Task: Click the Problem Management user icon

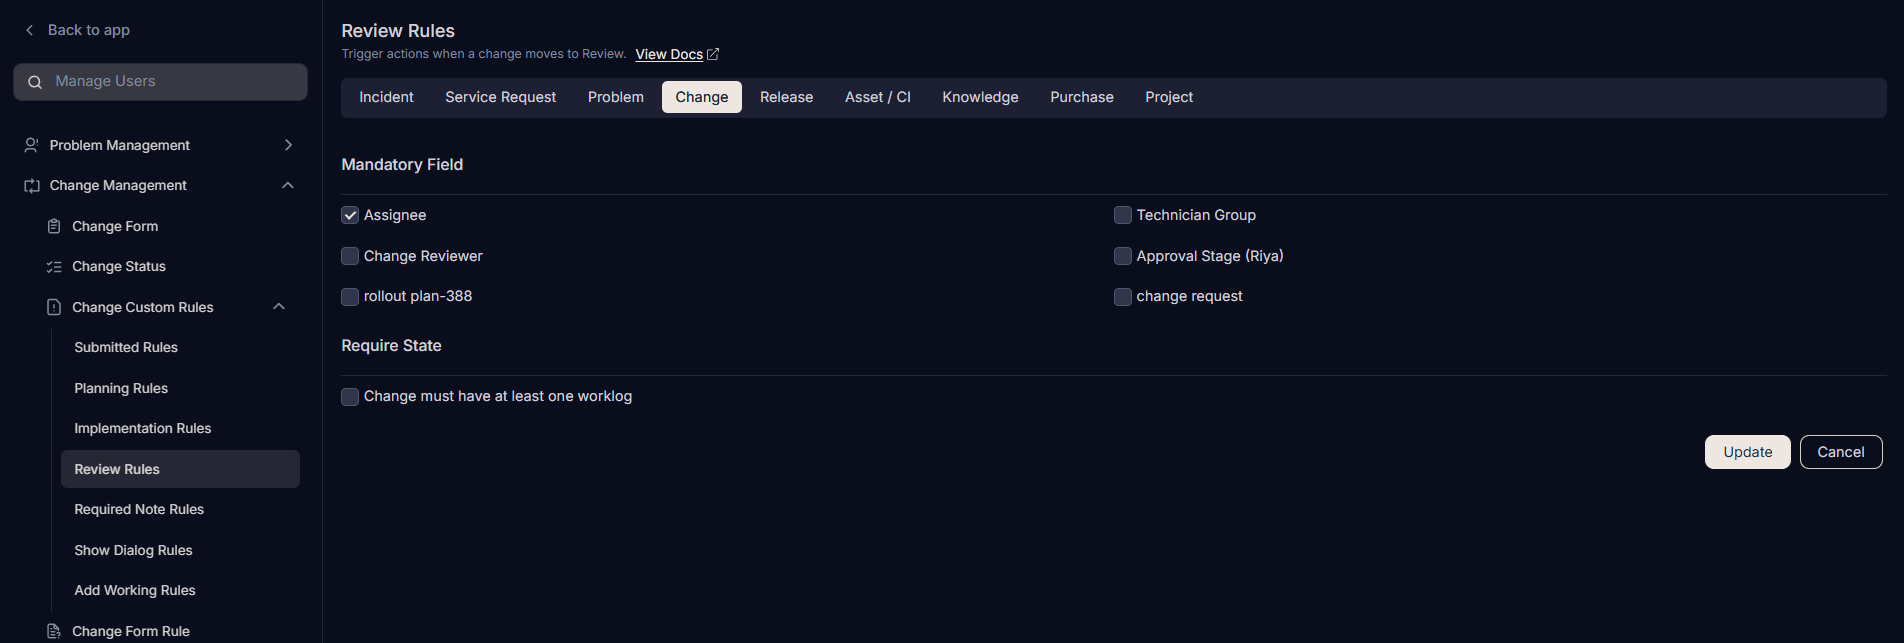Action: click(32, 145)
